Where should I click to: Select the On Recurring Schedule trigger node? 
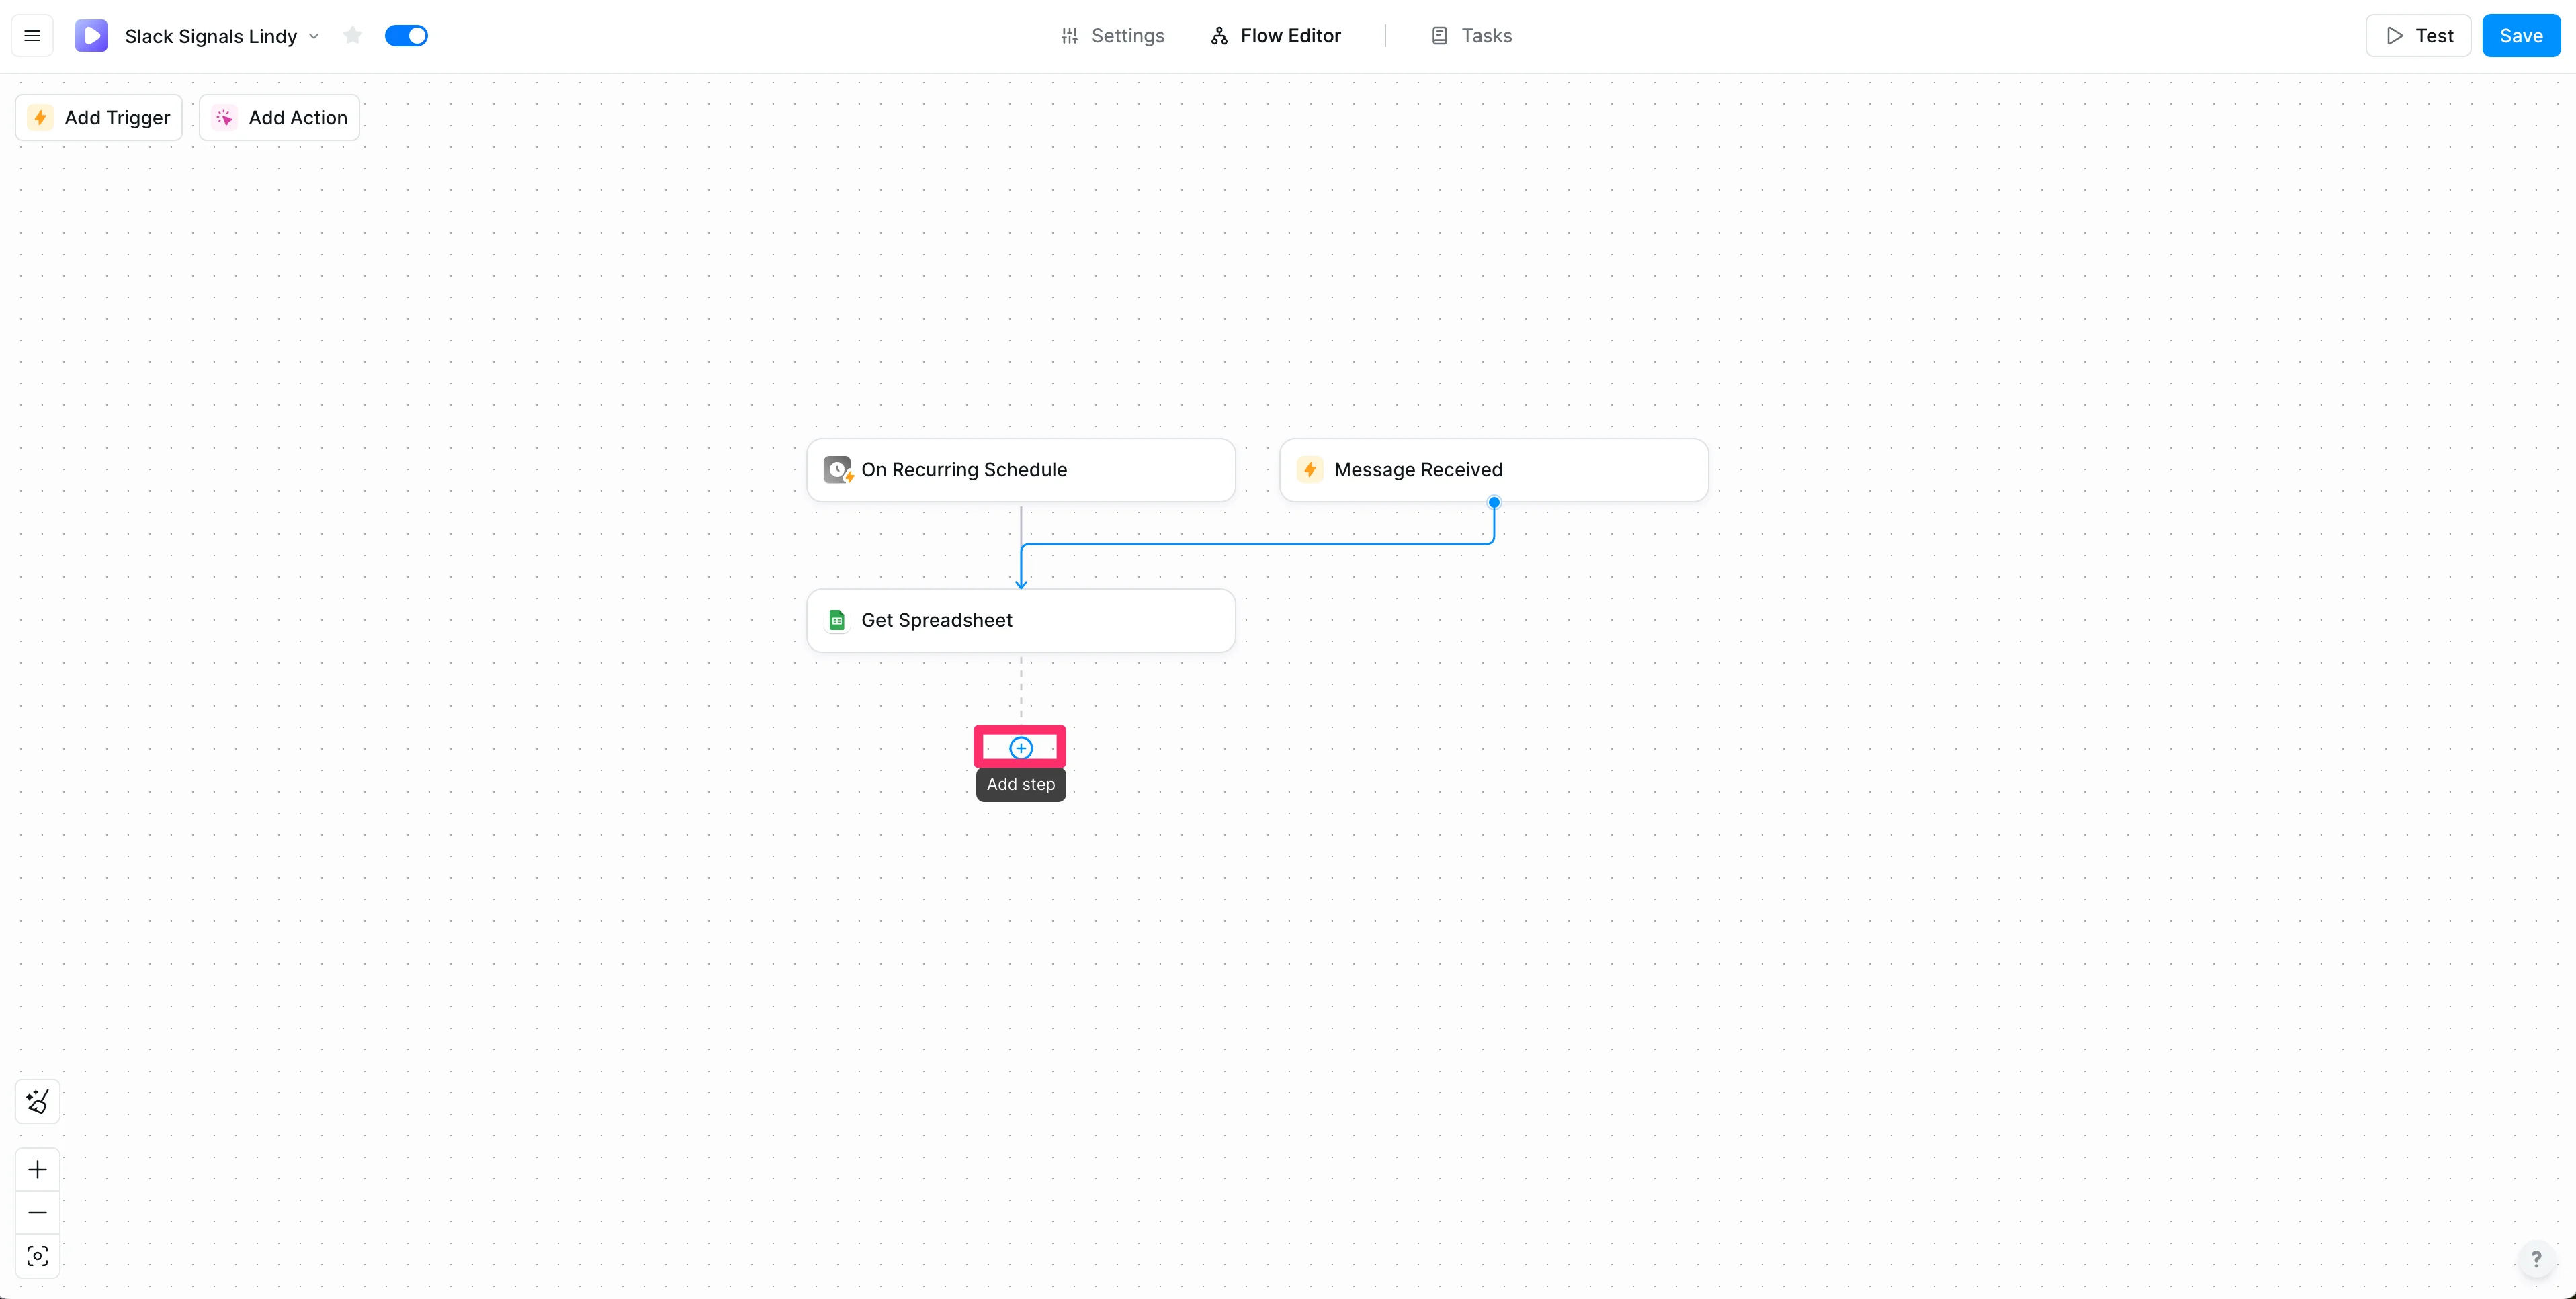point(1020,470)
